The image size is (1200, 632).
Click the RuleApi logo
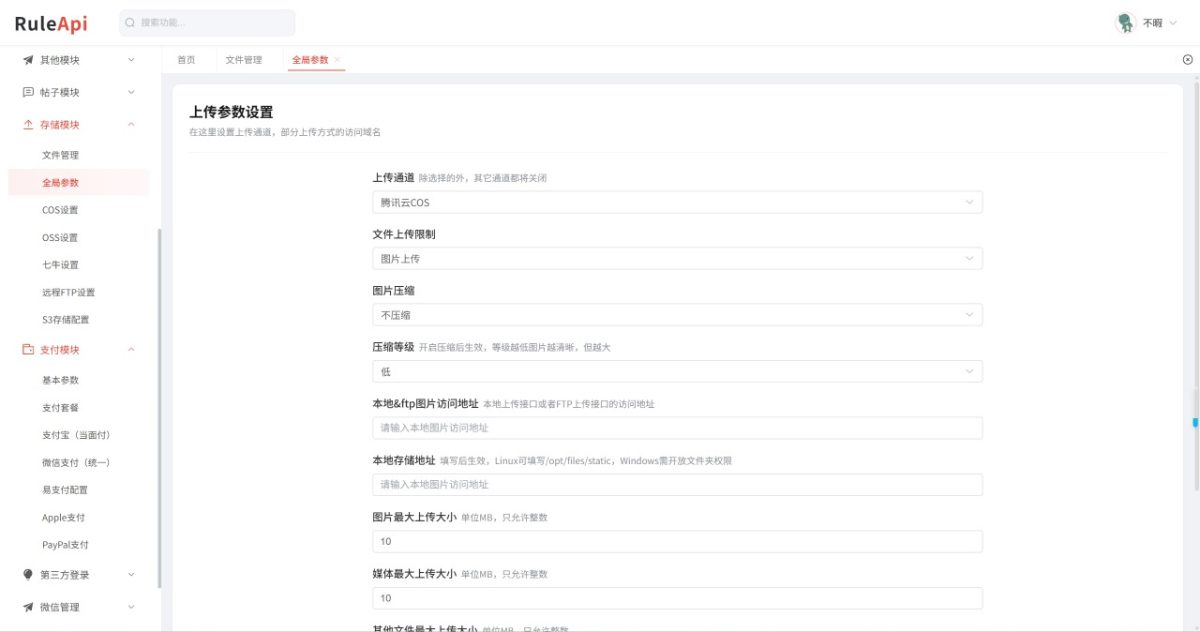[51, 23]
